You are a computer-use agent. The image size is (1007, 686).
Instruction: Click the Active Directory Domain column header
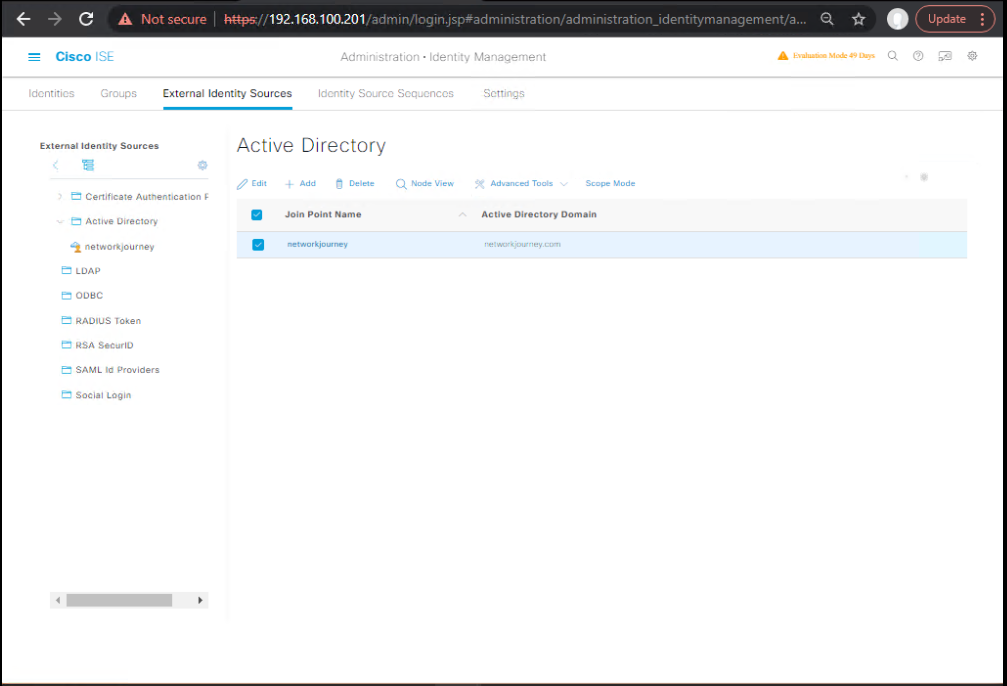[x=539, y=215]
